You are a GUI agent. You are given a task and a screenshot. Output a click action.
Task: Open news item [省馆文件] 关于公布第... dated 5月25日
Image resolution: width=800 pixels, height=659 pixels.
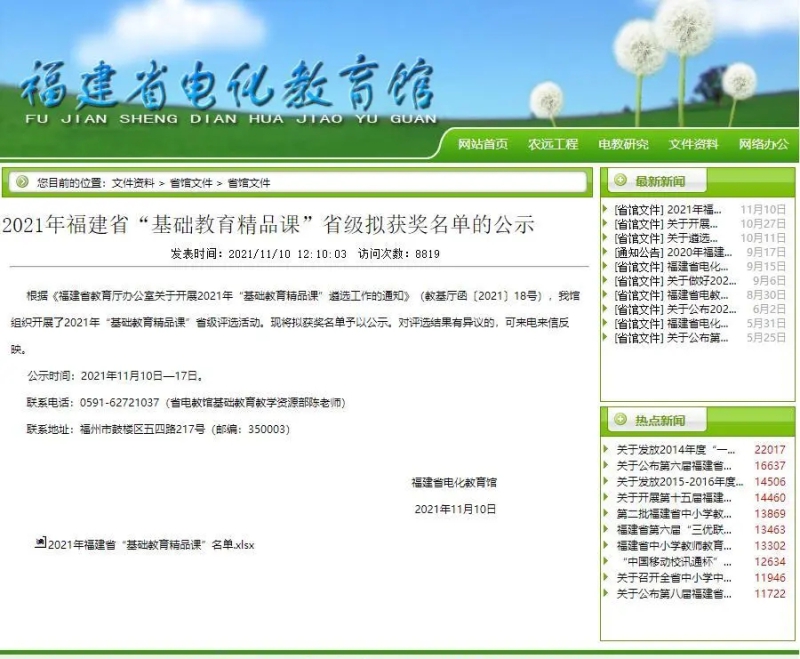pos(671,338)
